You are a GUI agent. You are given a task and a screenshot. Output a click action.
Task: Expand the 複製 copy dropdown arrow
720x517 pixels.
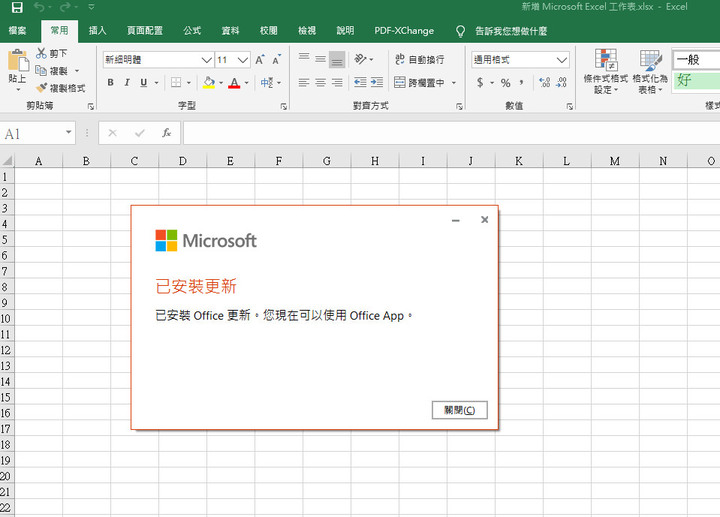tap(77, 71)
